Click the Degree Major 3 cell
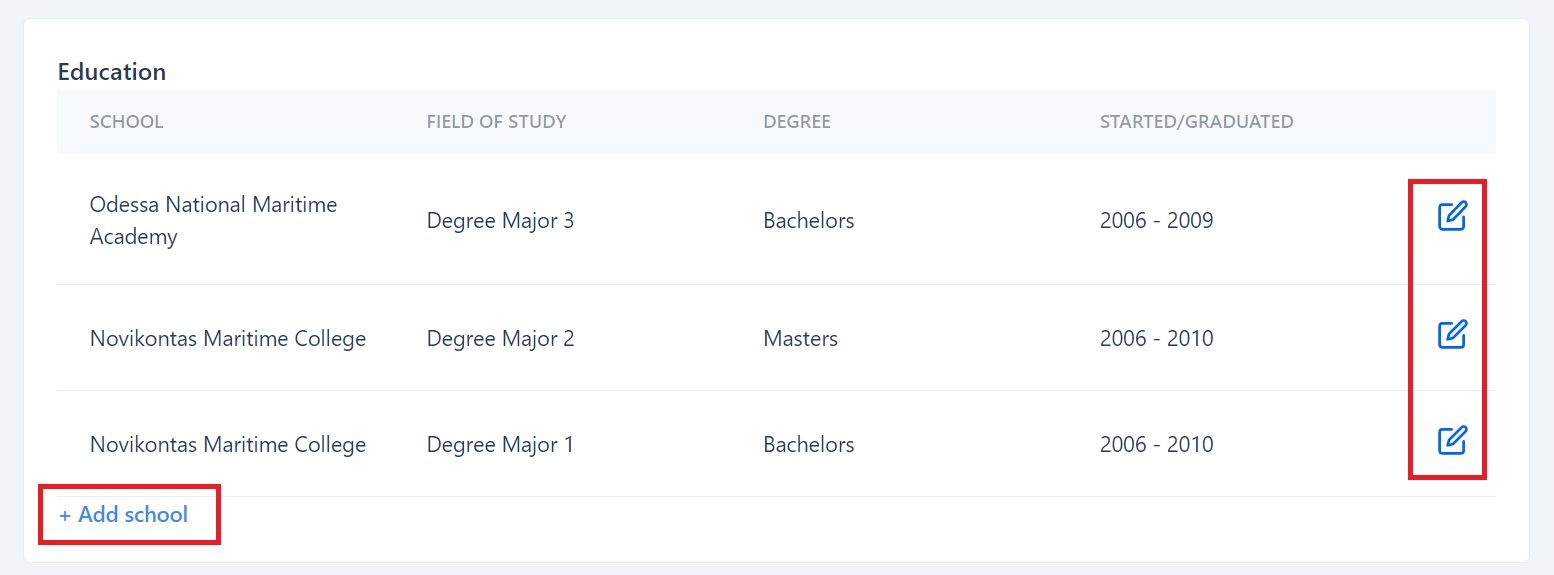The width and height of the screenshot is (1554, 575). tap(500, 220)
